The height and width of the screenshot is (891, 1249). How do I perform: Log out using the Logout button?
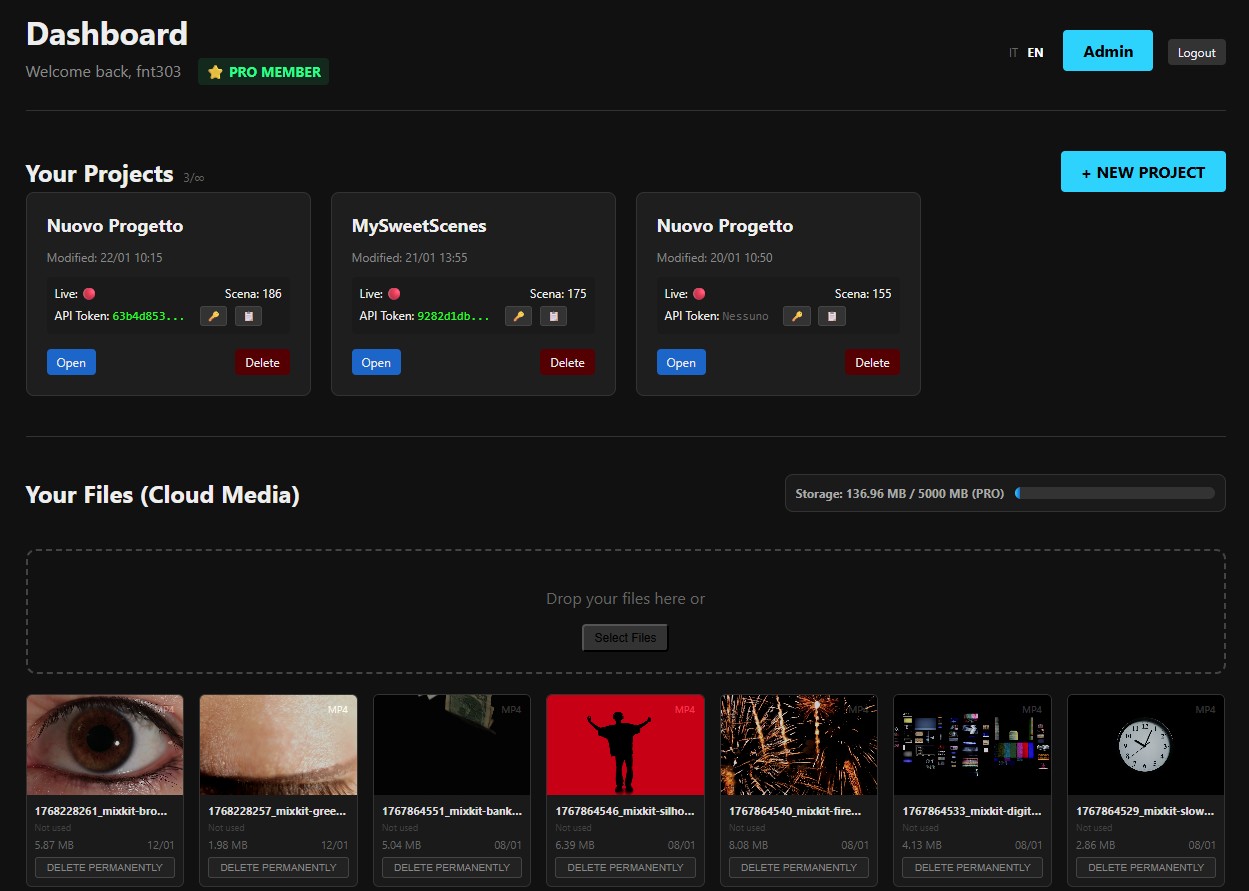point(1196,53)
